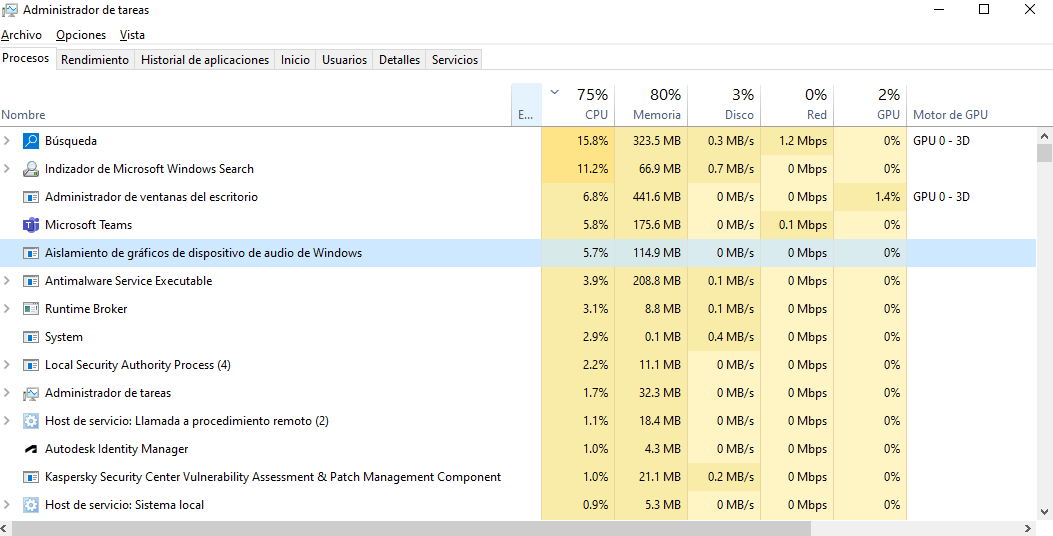The width and height of the screenshot is (1053, 536).
Task: Click the vertical scrollbar down arrow
Action: pyautogui.click(x=1044, y=512)
